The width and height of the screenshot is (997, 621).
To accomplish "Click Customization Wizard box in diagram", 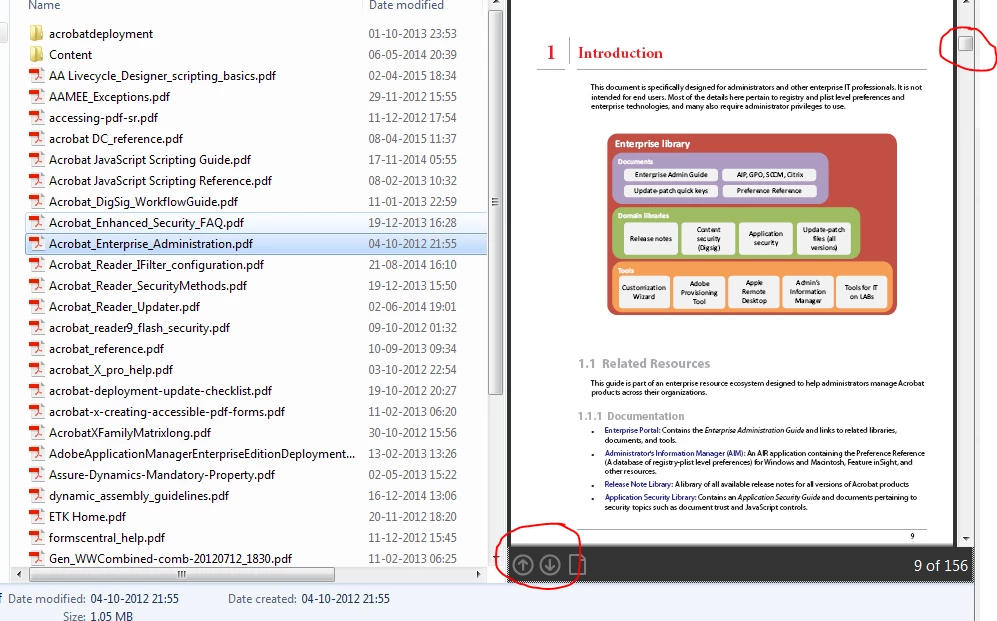I will coord(643,292).
